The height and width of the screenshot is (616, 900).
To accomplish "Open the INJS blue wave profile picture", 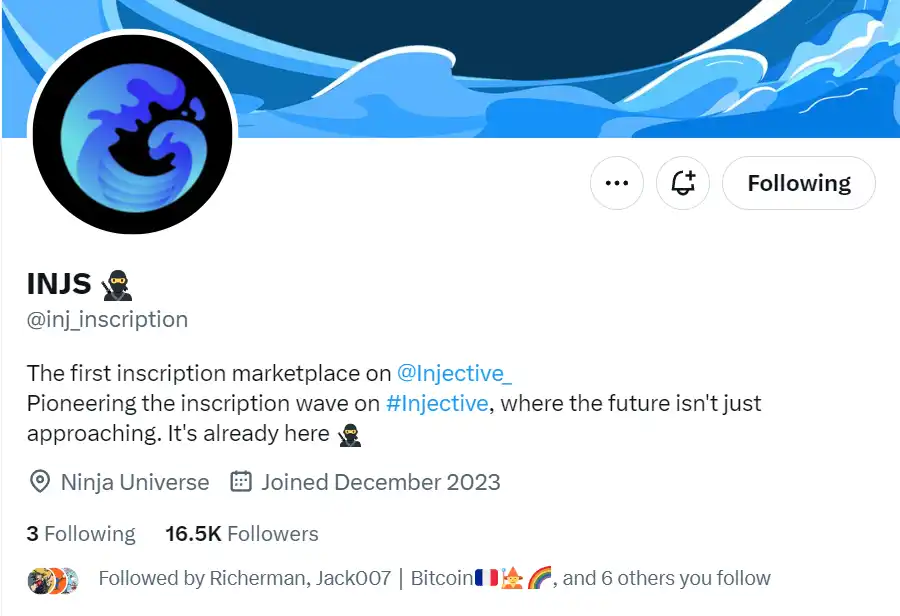I will tap(132, 135).
